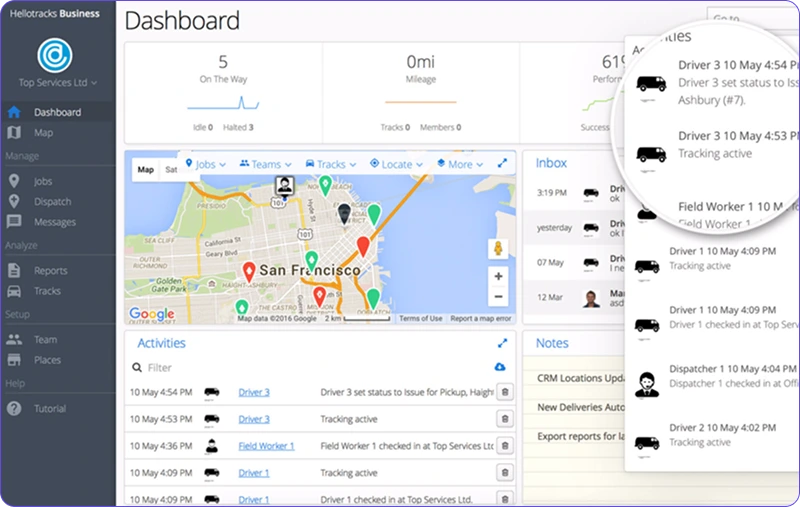Click the Halted 3 status label
Viewport: 800px width, 507px height.
pyautogui.click(x=238, y=128)
